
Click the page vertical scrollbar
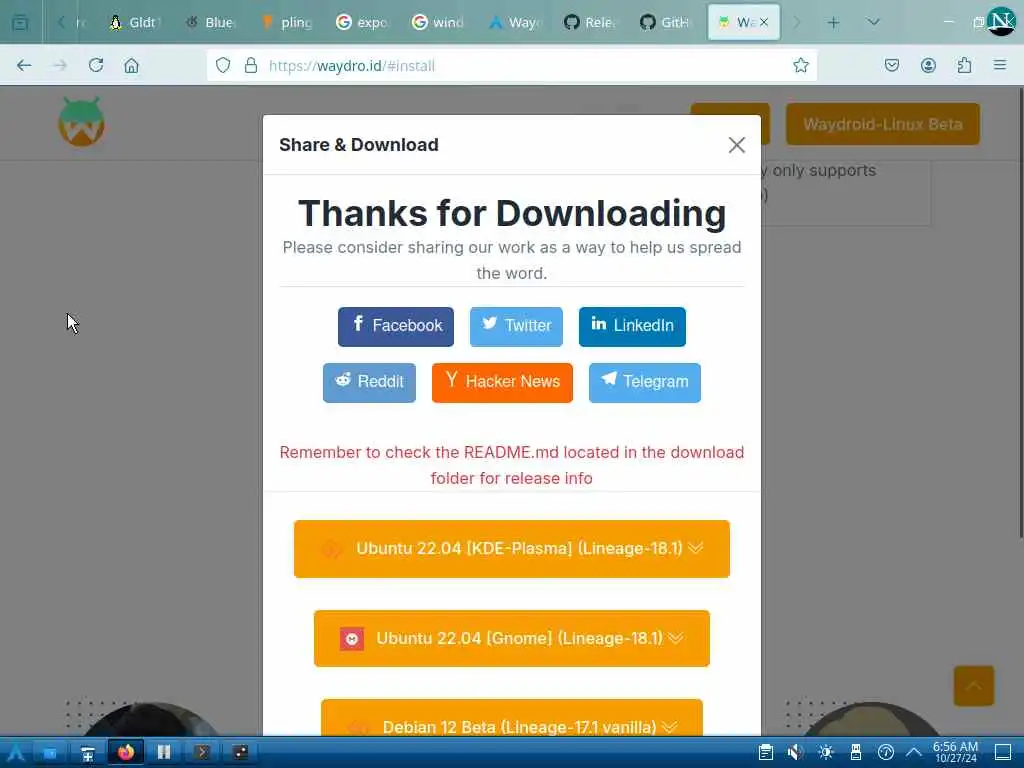(x=1020, y=313)
